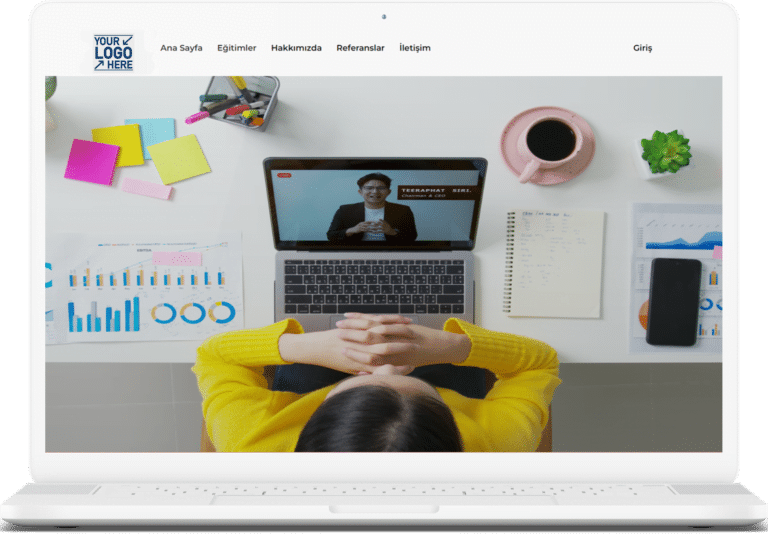Open the Ana Sayfa menu item
The width and height of the screenshot is (768, 534).
point(181,48)
